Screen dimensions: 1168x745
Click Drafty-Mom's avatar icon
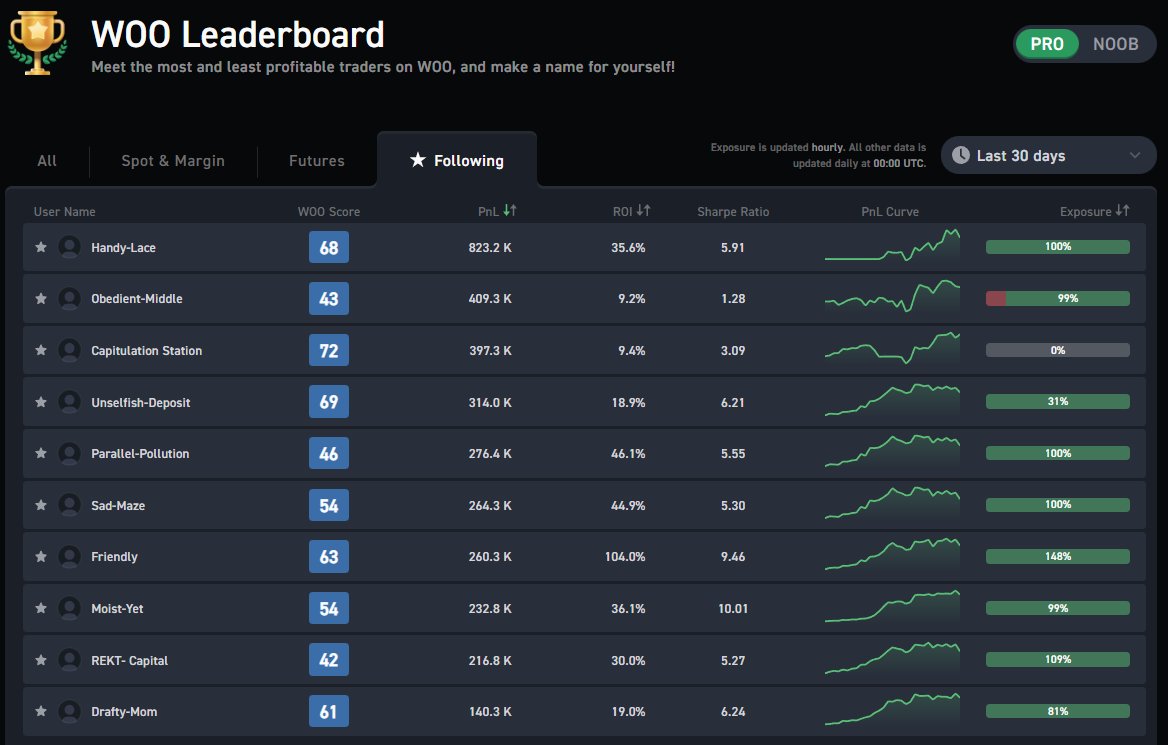pyautogui.click(x=69, y=711)
